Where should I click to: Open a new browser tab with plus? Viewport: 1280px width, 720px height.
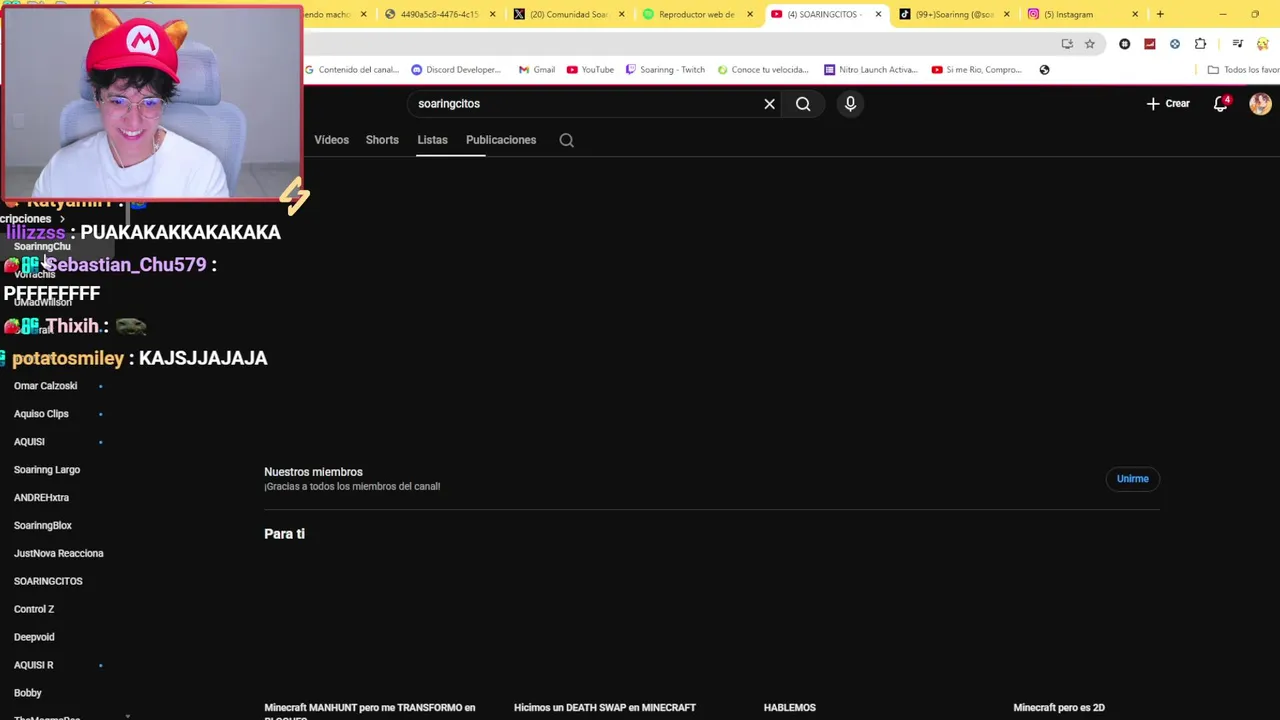click(x=1160, y=14)
